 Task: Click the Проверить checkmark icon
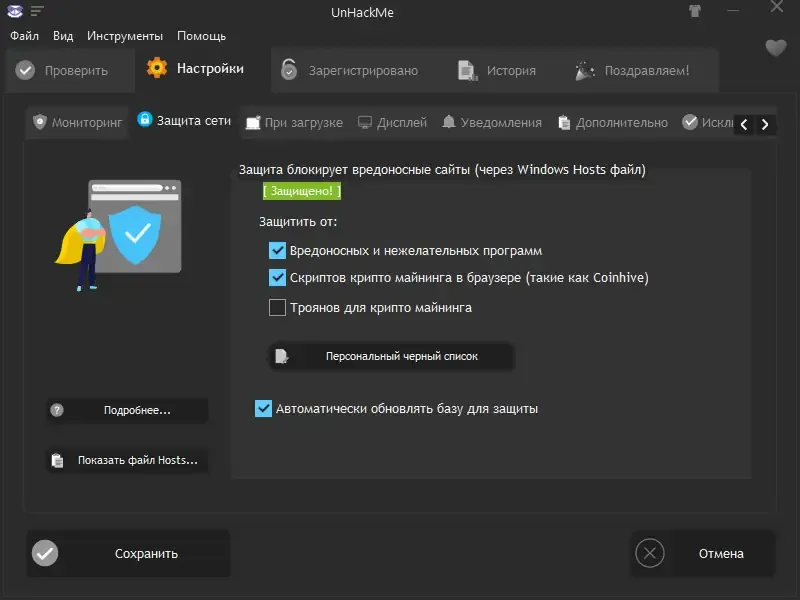[25, 70]
